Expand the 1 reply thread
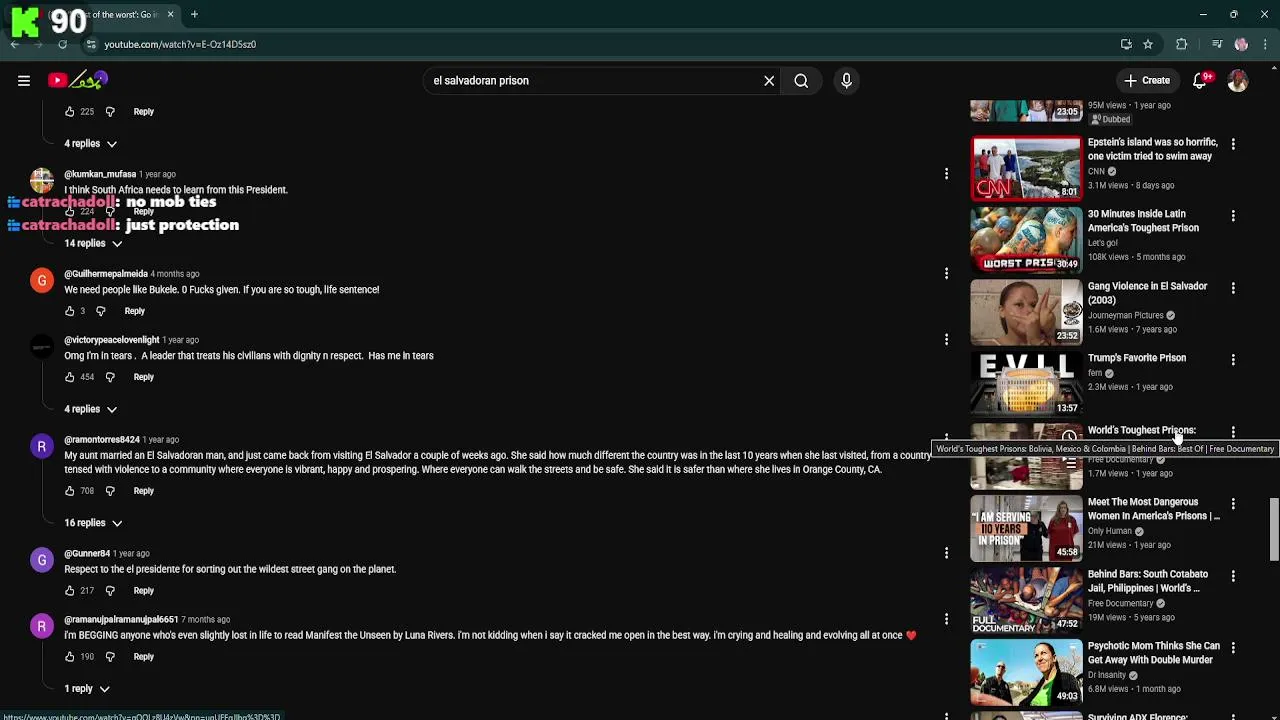This screenshot has height=720, width=1280. 86,689
